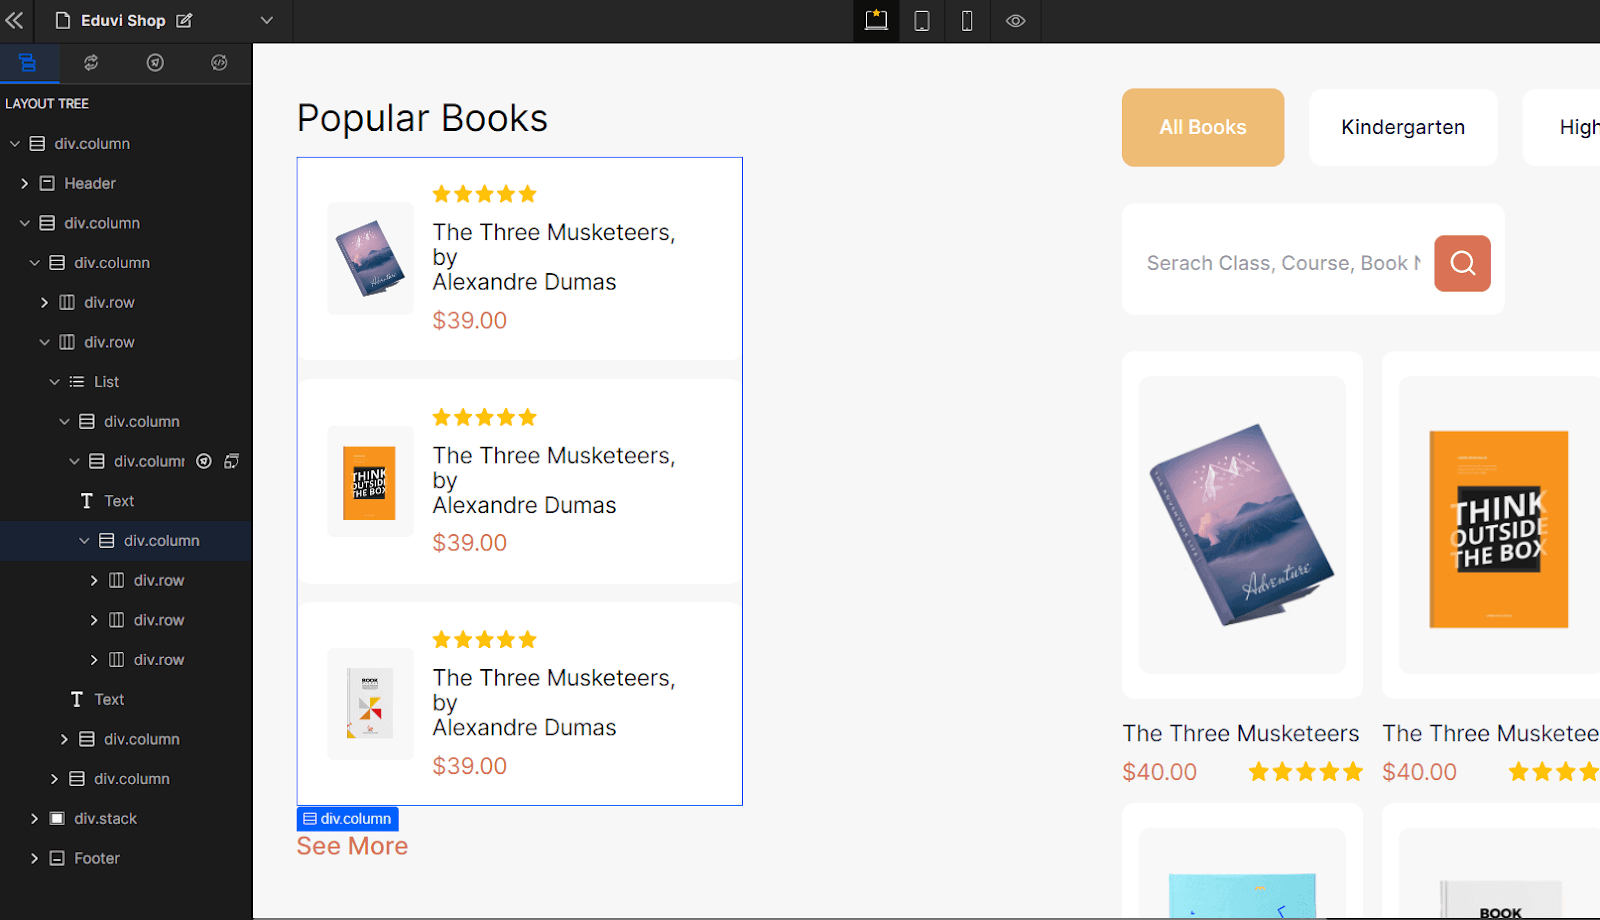Click the swap icon on the selected div.column
Image resolution: width=1600 pixels, height=920 pixels.
(x=233, y=461)
